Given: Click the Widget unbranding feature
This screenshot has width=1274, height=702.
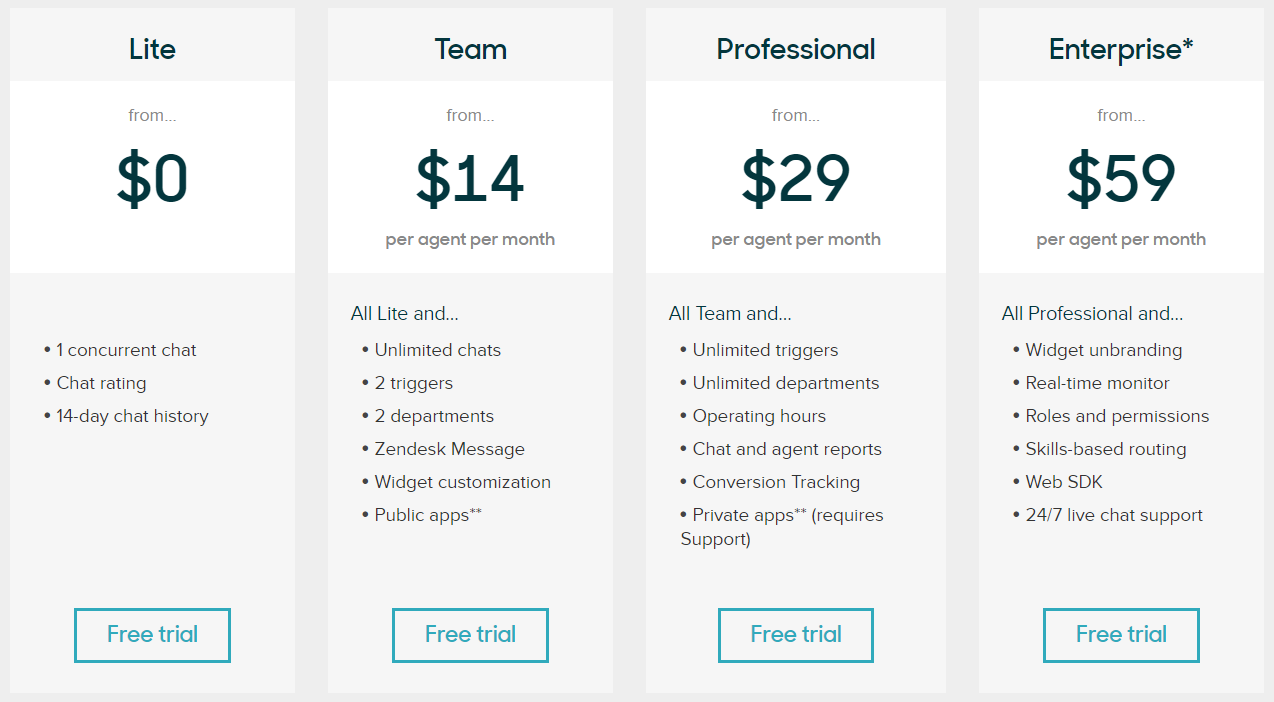Looking at the screenshot, I should [1097, 350].
